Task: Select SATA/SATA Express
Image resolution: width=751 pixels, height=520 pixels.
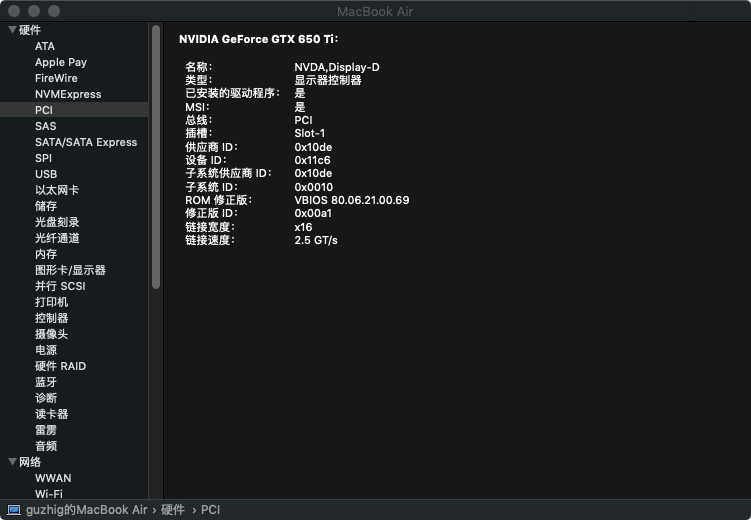Action: [86, 142]
